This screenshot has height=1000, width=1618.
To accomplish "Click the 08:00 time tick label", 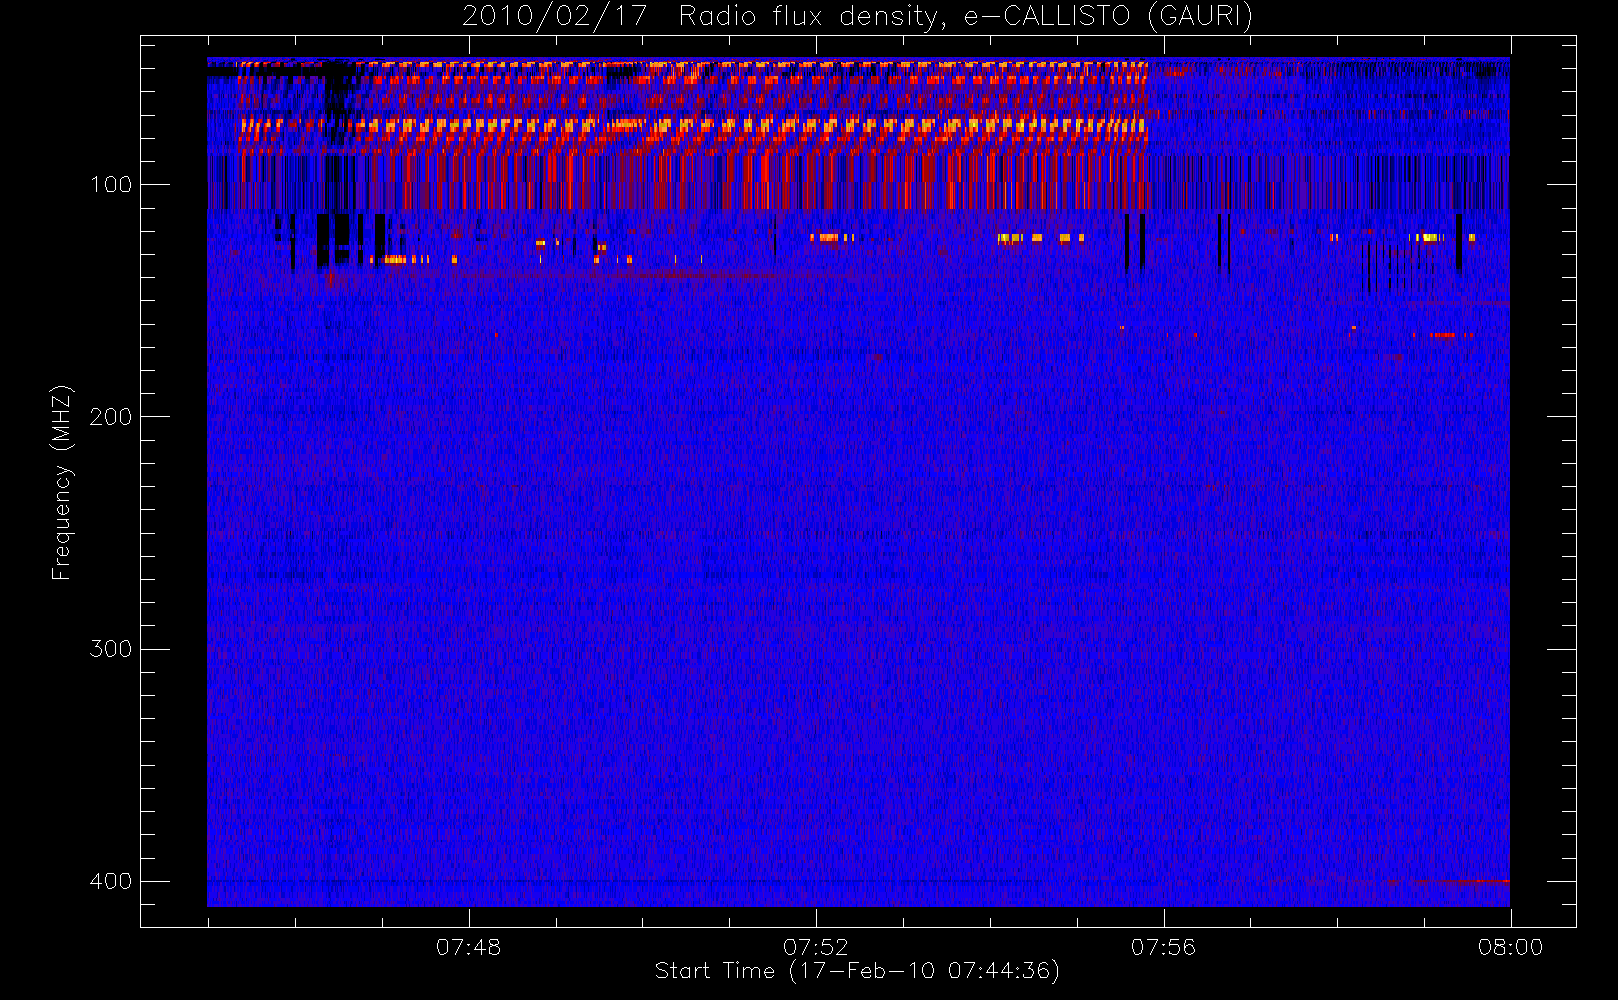I will pos(1510,947).
